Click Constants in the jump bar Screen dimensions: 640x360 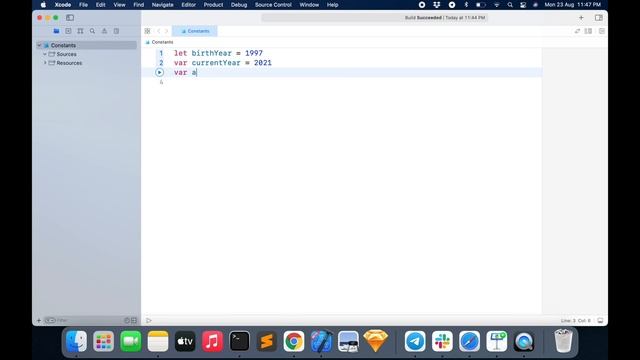(162, 42)
